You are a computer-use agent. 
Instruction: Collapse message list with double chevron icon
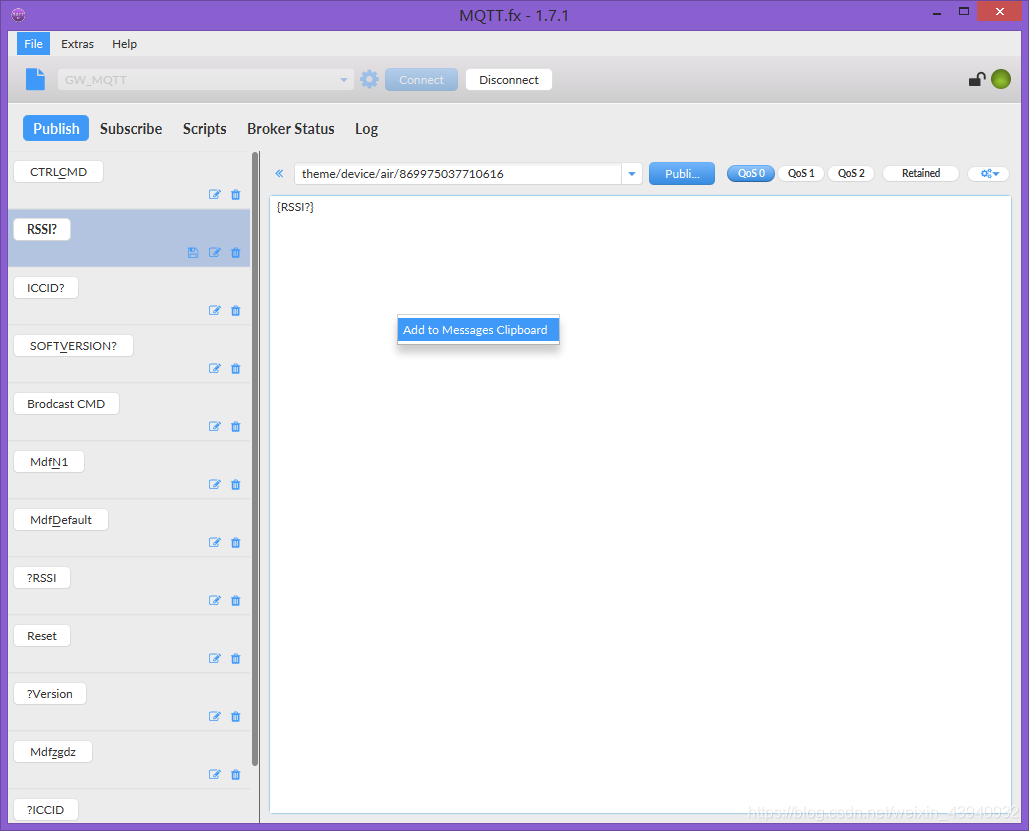279,173
